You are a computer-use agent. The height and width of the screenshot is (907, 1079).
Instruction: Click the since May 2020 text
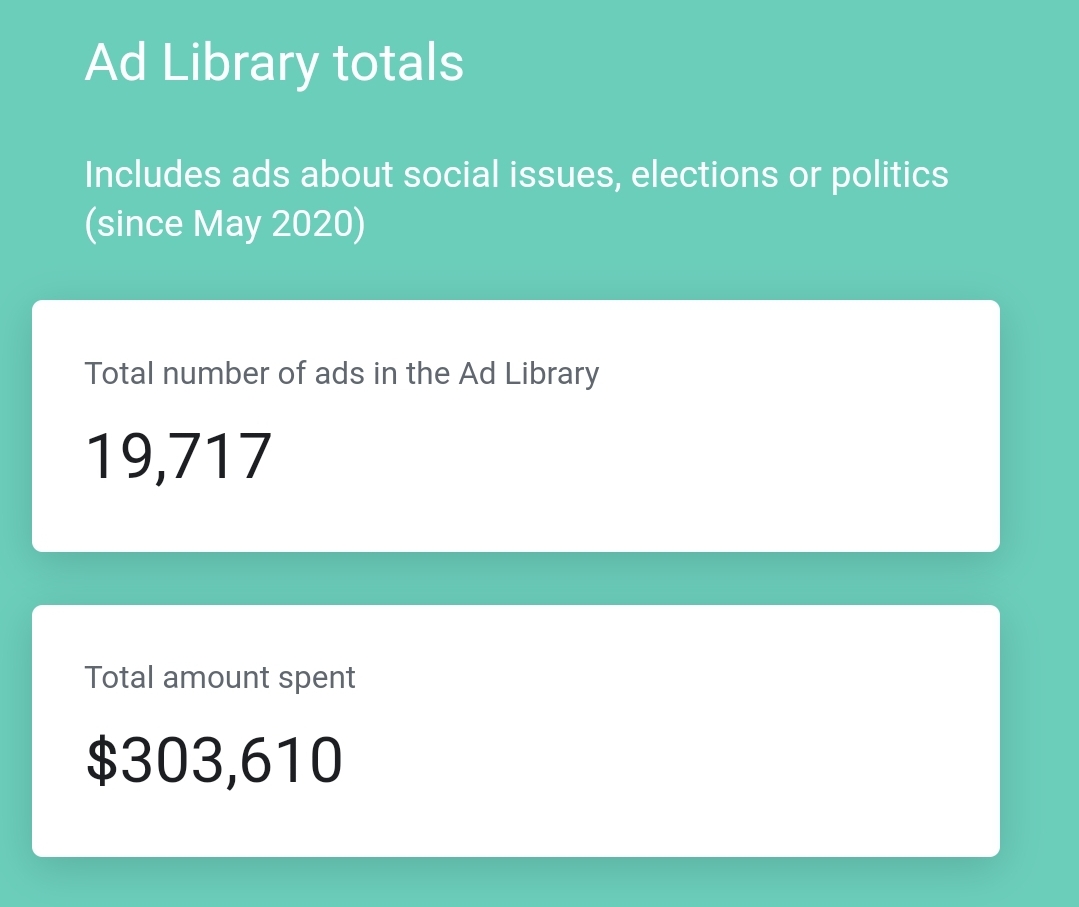(x=224, y=224)
